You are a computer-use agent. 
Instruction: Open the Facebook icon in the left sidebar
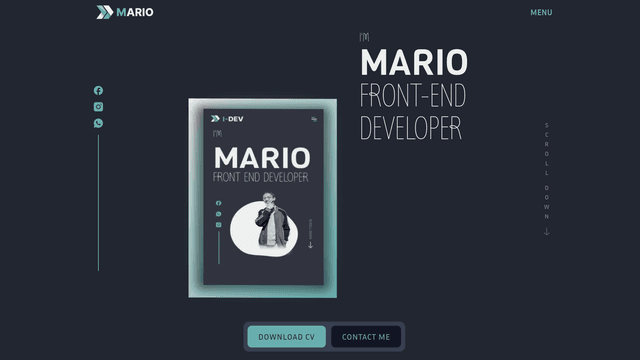coord(98,90)
